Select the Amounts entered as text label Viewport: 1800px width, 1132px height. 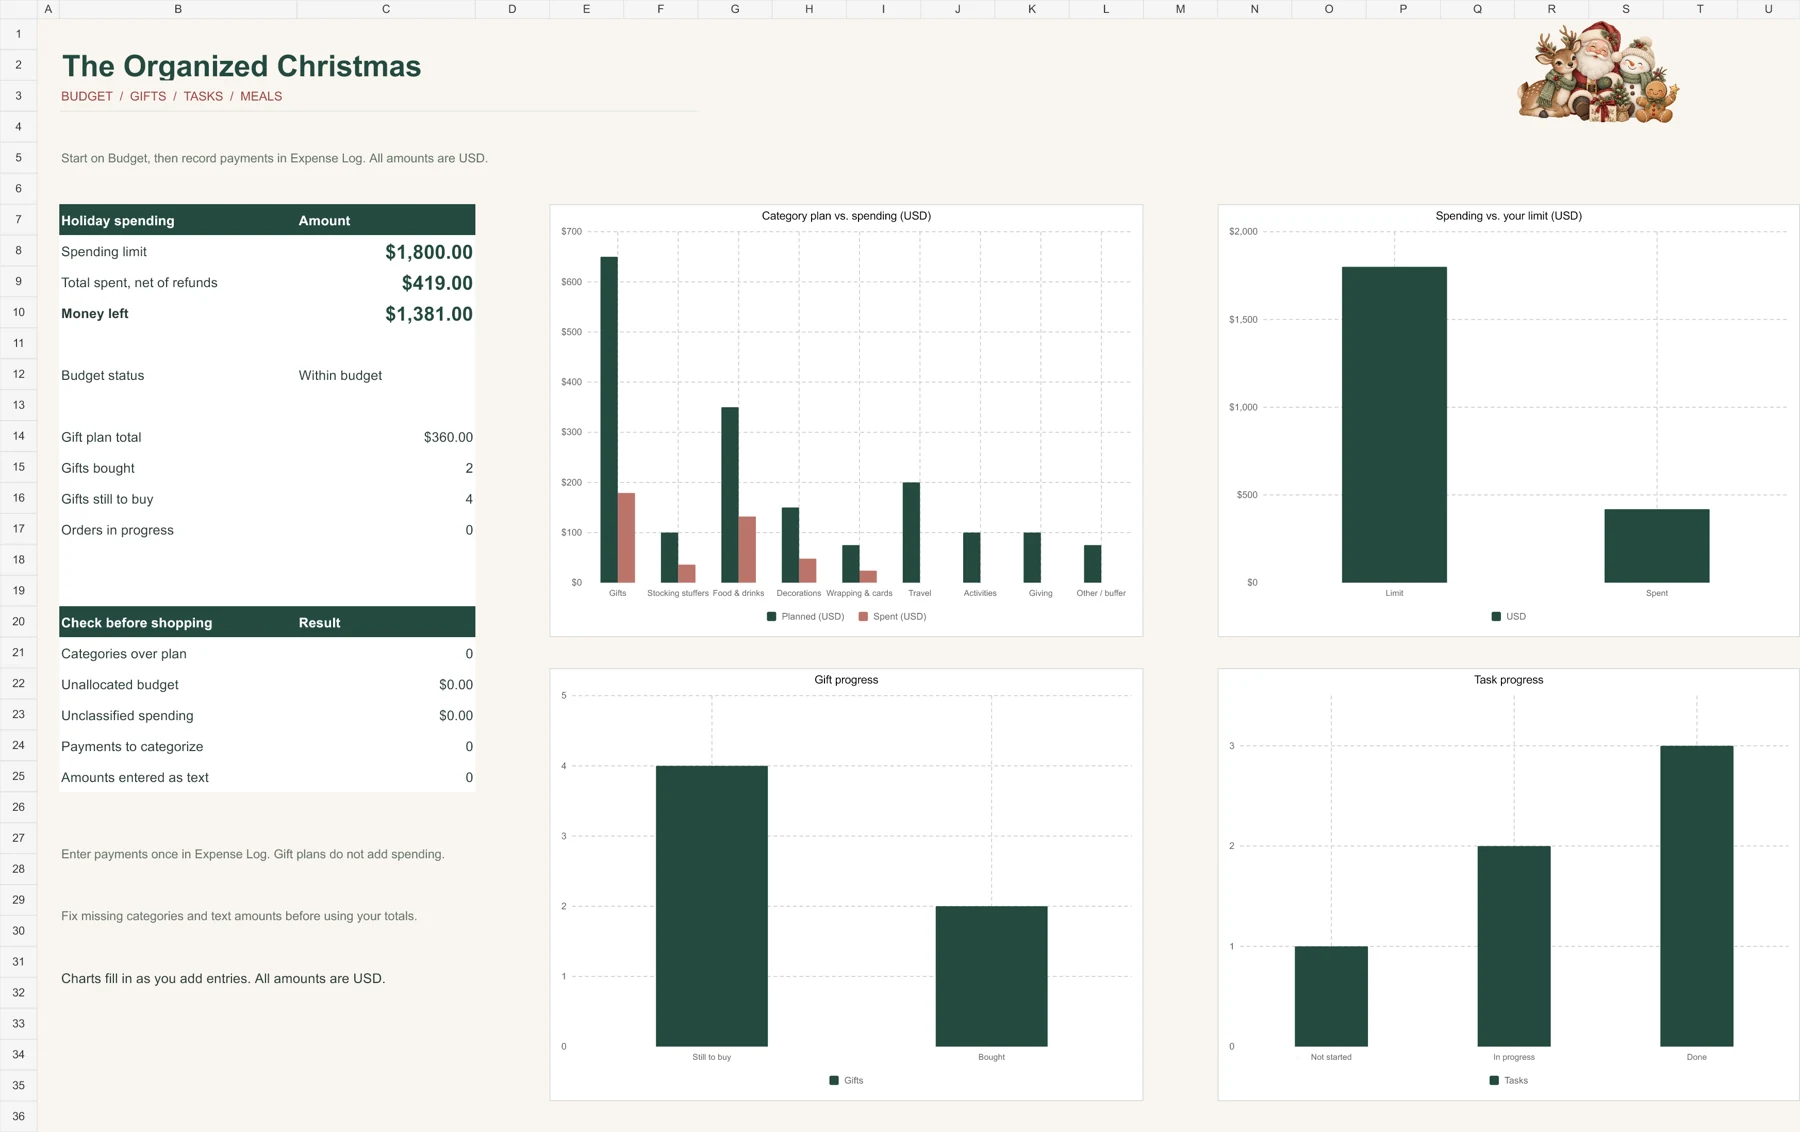[135, 778]
